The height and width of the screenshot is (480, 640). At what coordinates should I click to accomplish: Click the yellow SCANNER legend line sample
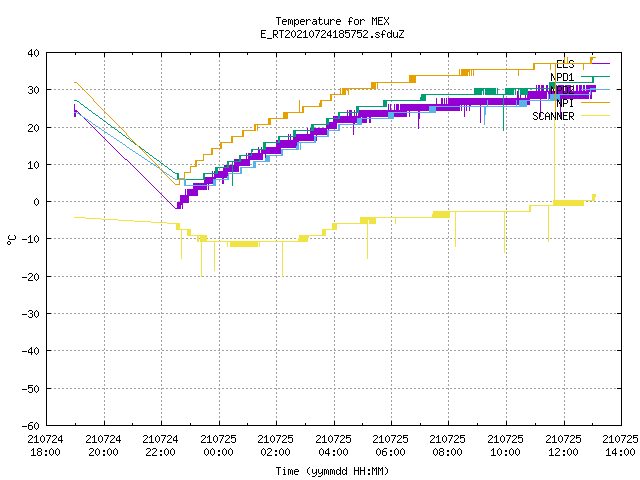point(595,116)
